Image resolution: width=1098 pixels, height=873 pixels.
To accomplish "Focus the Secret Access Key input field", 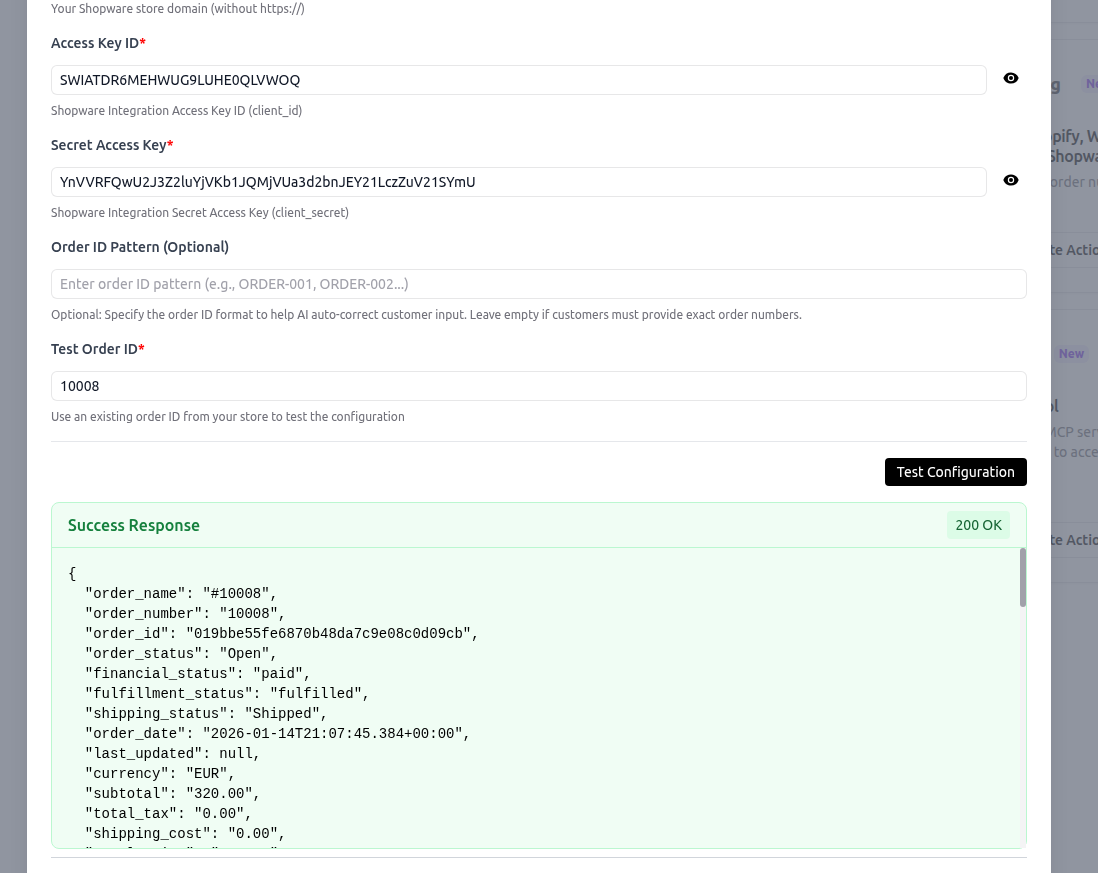I will pos(518,182).
